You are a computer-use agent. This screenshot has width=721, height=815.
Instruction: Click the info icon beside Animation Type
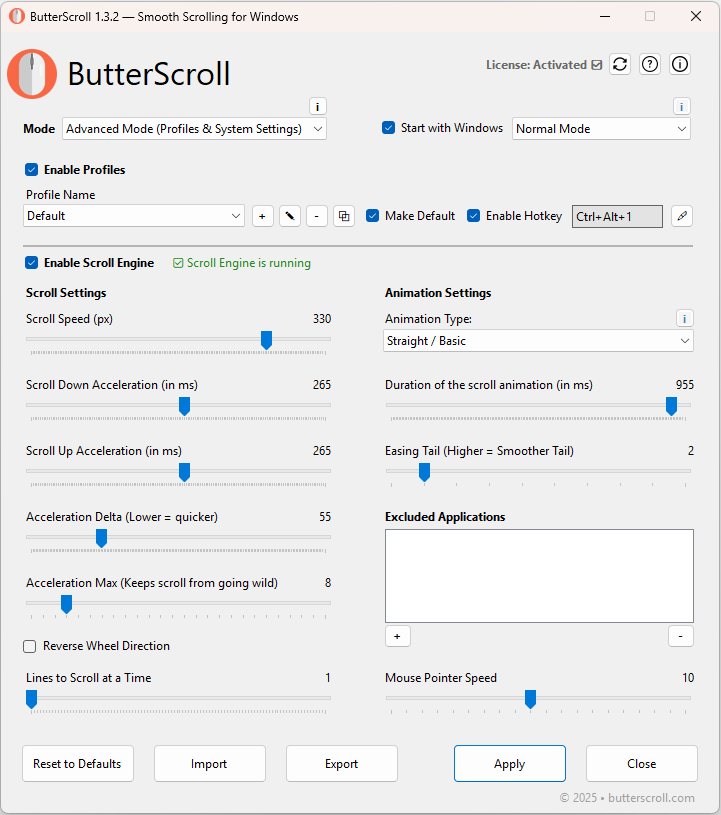coord(685,319)
